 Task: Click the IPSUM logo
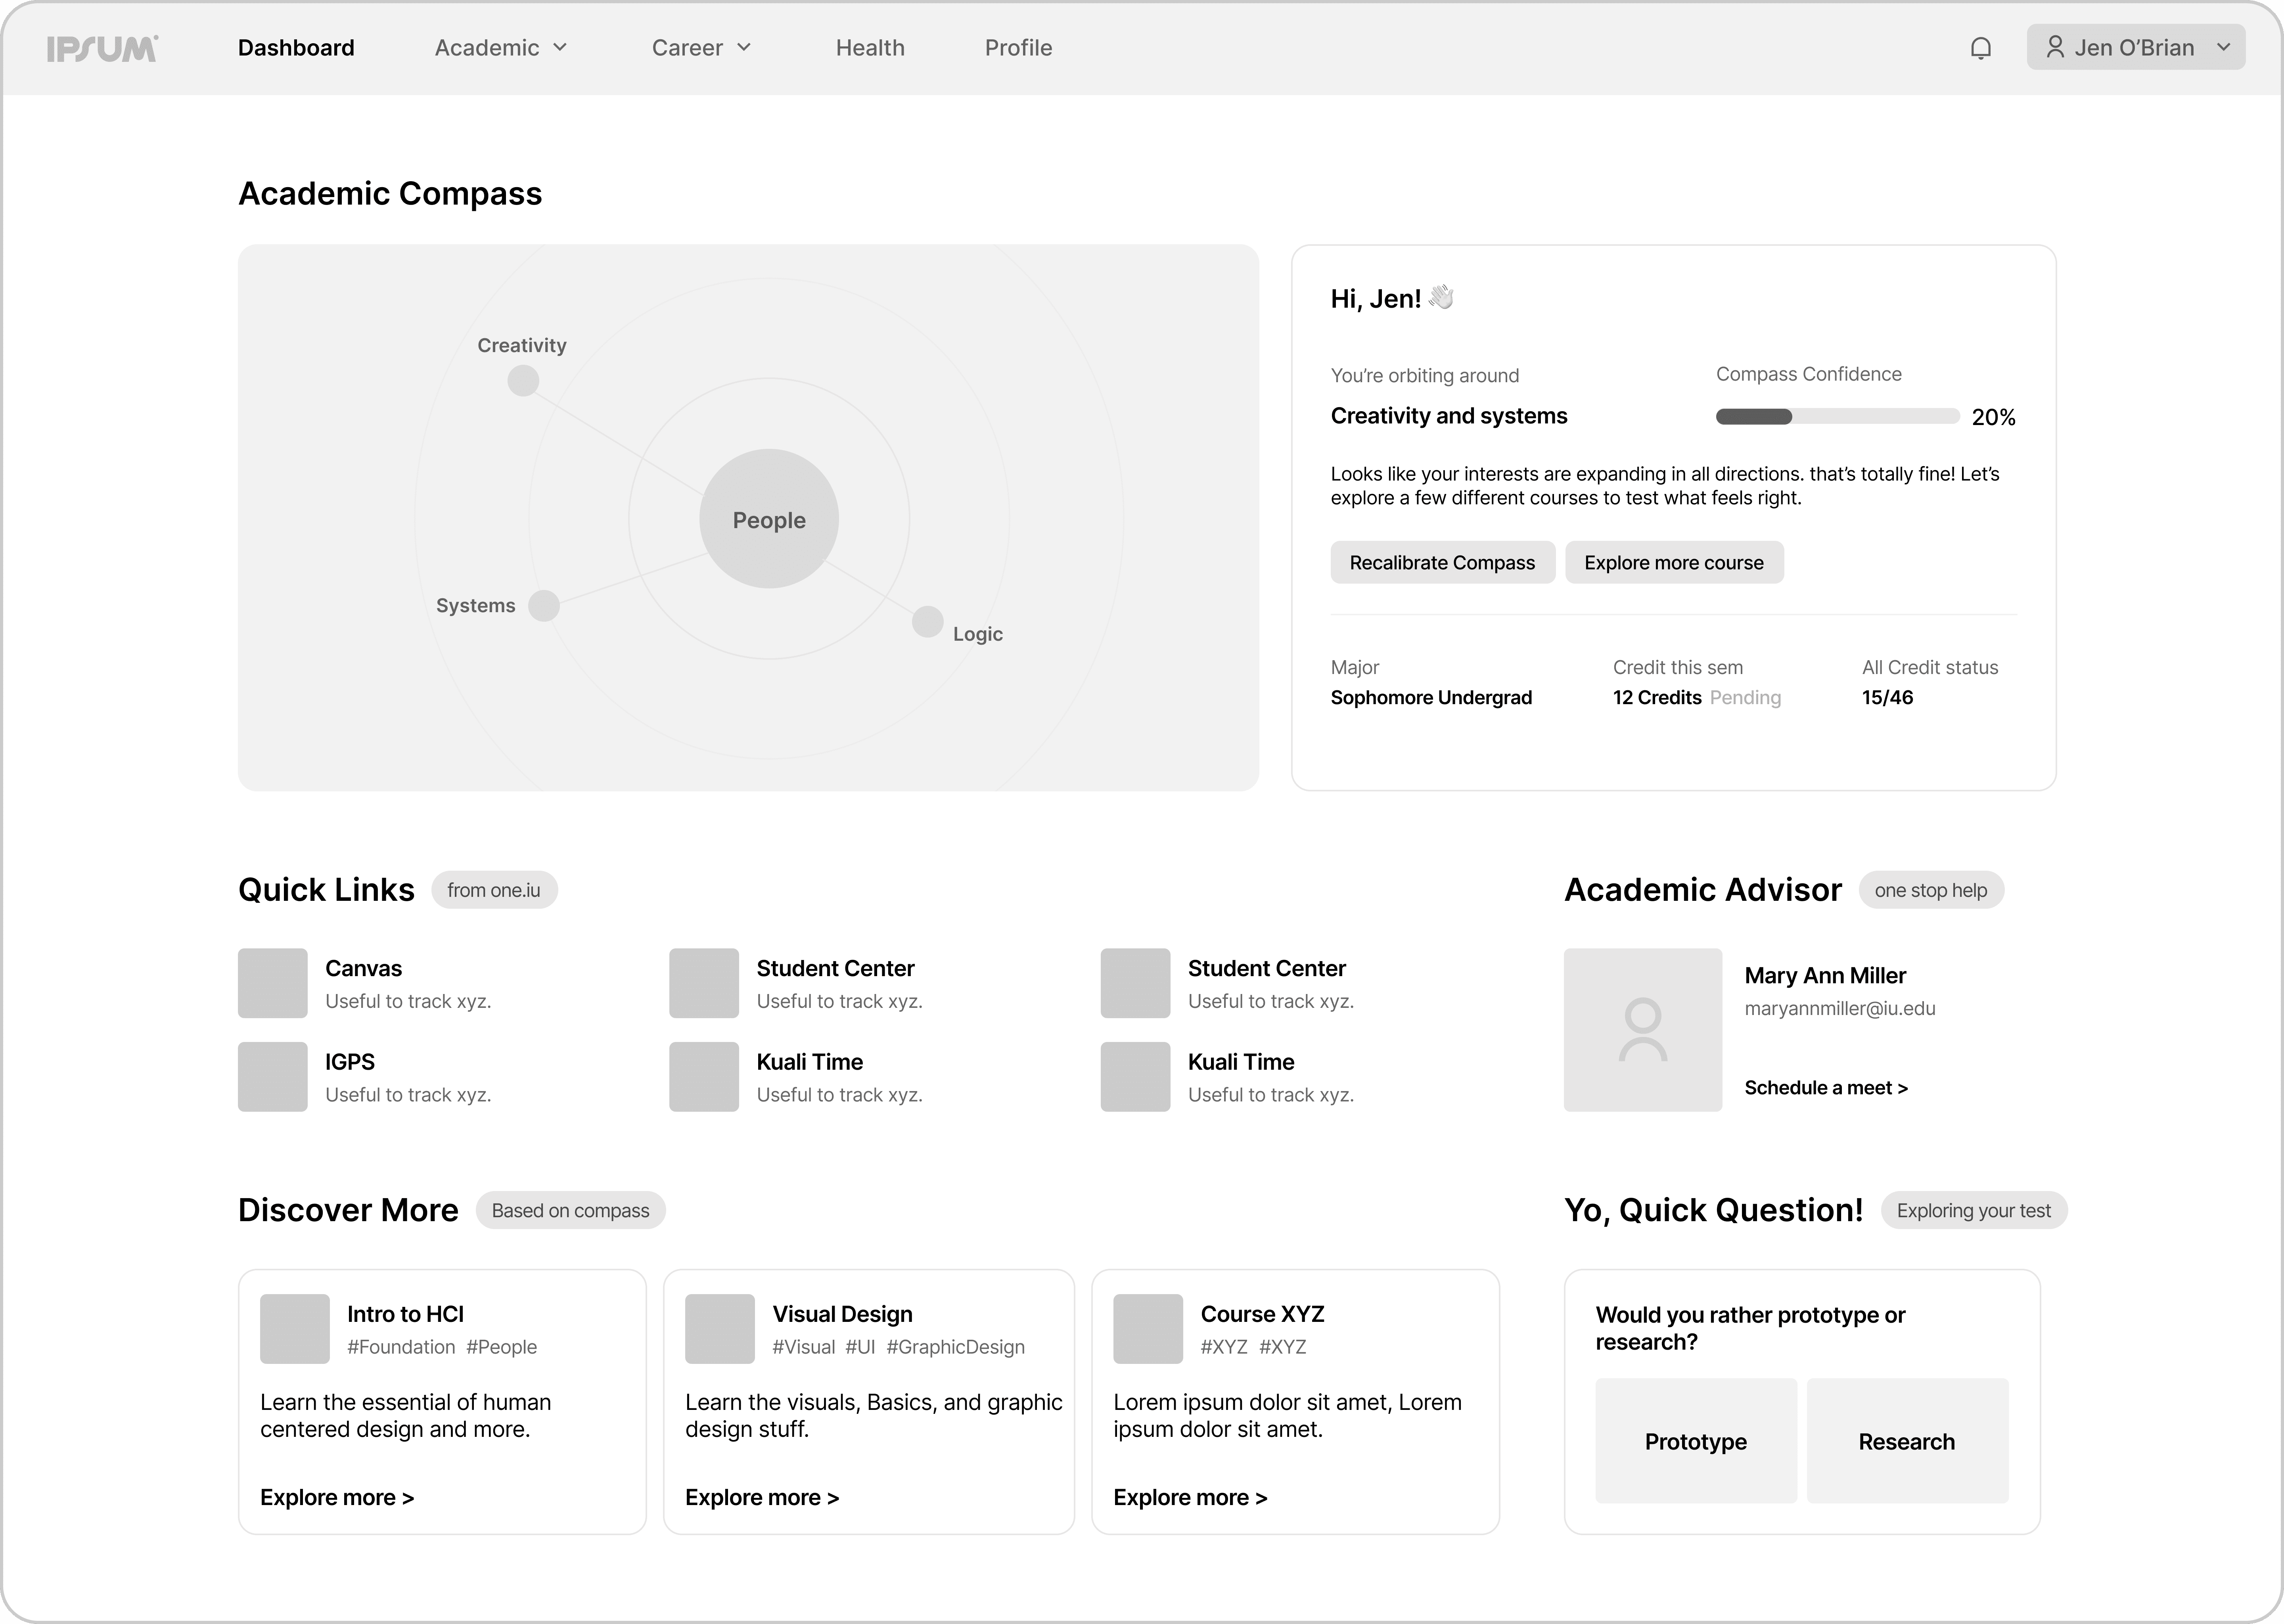pyautogui.click(x=102, y=48)
